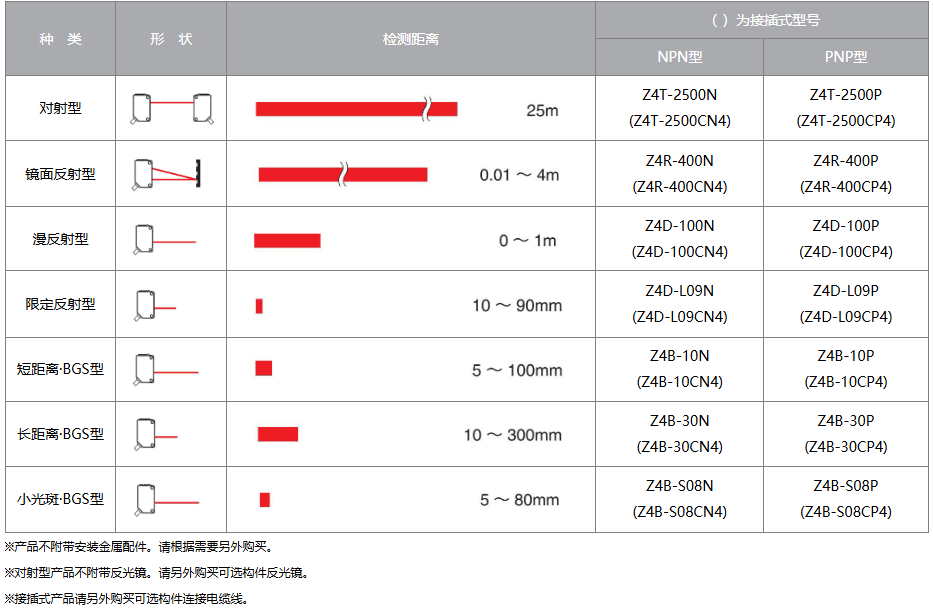This screenshot has height=614, width=933.
Task: Click the red 25m detection distance bar
Action: (x=356, y=109)
